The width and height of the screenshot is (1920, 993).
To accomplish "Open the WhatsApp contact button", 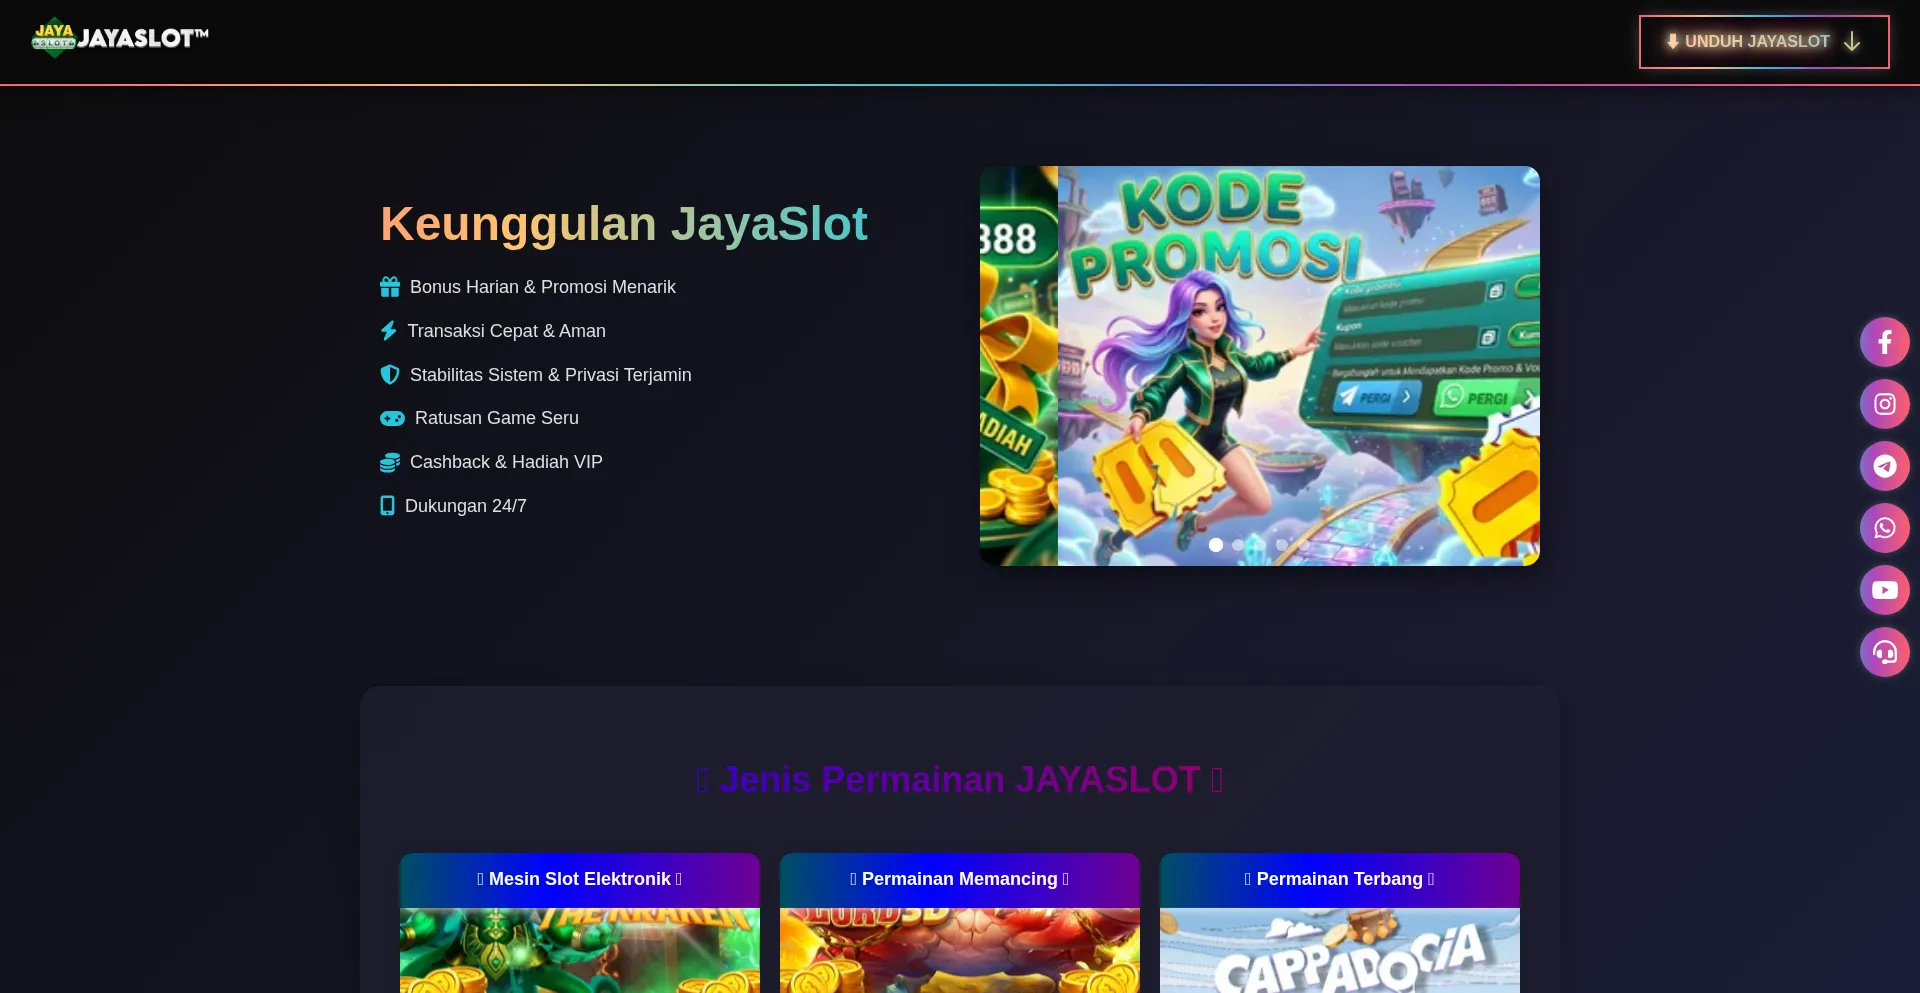I will 1884,528.
